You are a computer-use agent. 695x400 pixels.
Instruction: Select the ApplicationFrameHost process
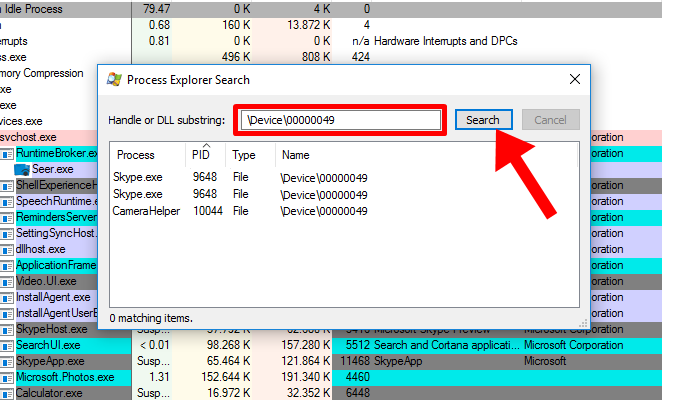point(56,265)
